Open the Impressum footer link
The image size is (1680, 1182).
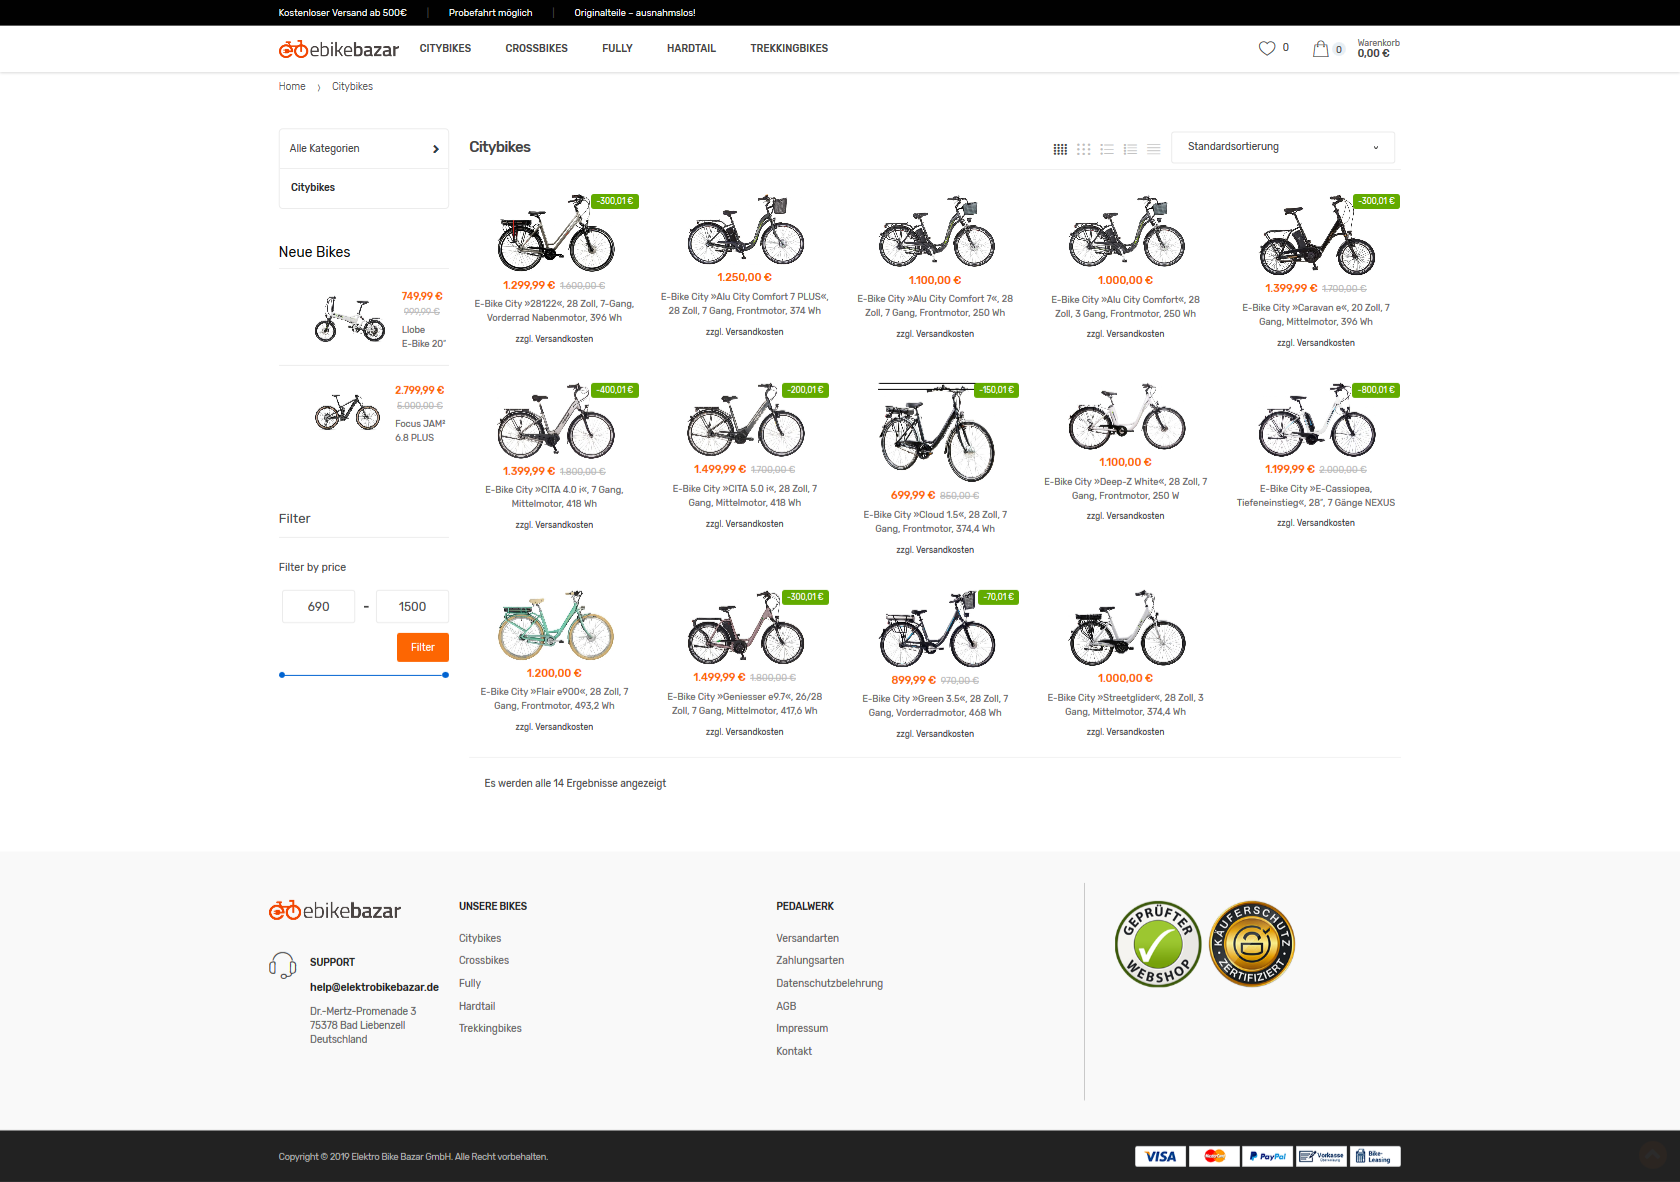pos(802,1028)
